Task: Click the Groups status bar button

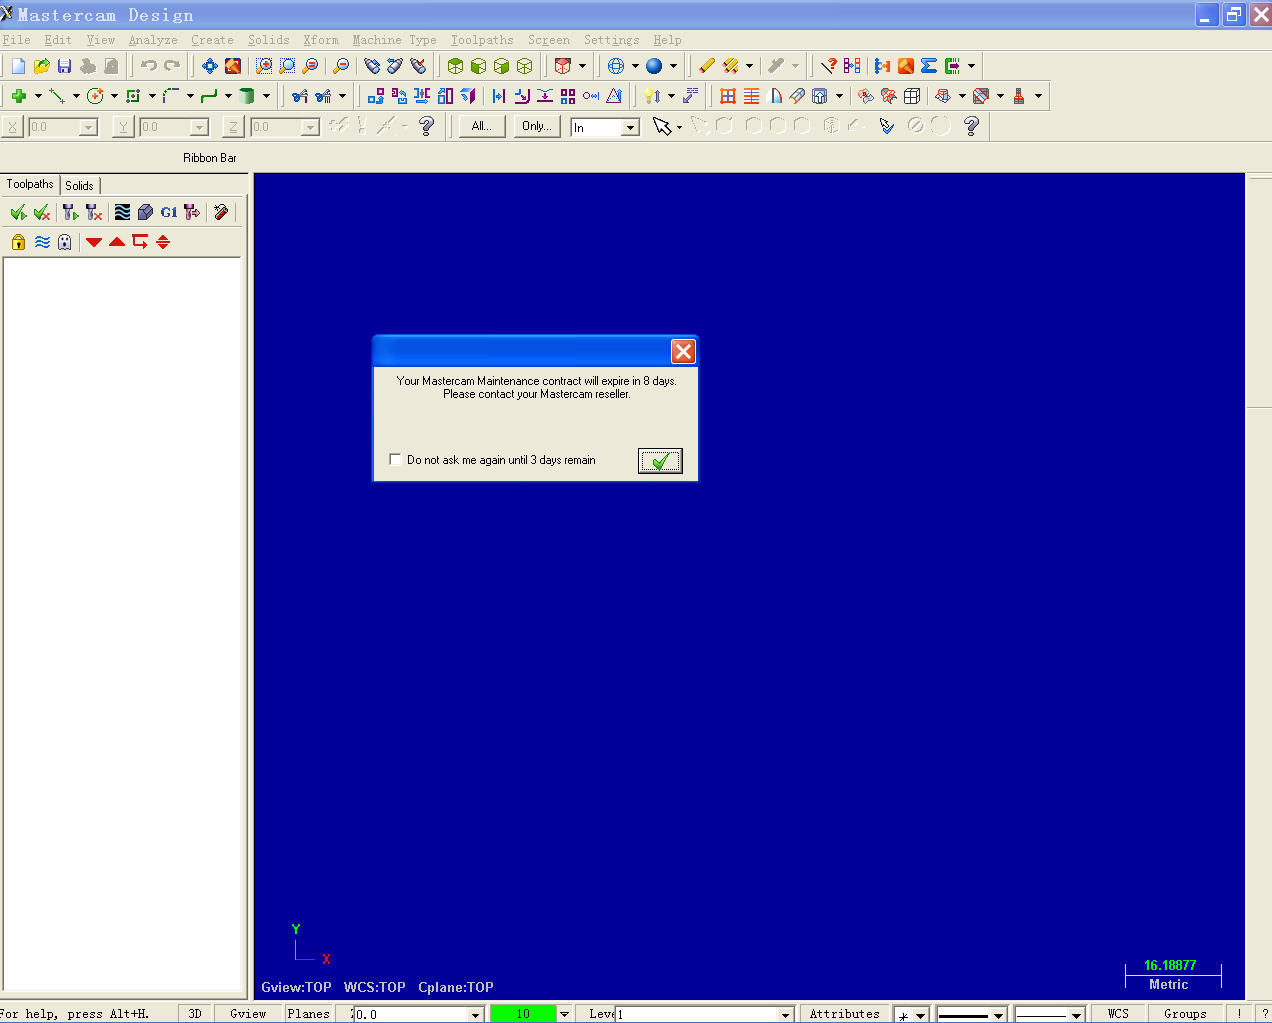Action: 1185,1013
